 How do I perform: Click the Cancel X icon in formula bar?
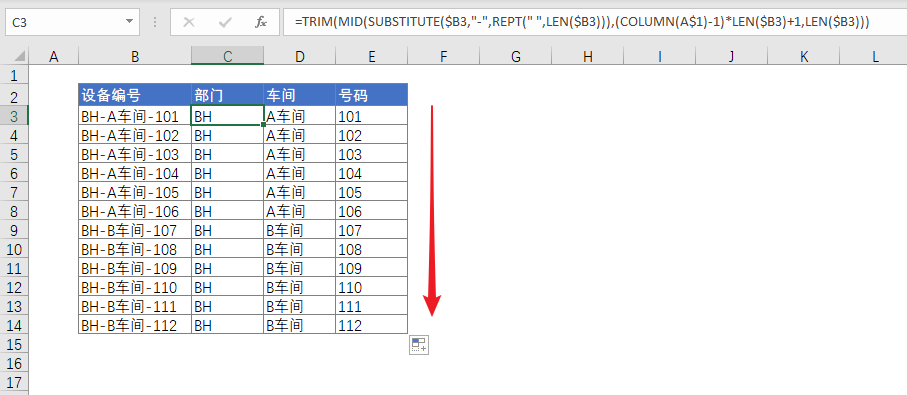click(x=189, y=23)
